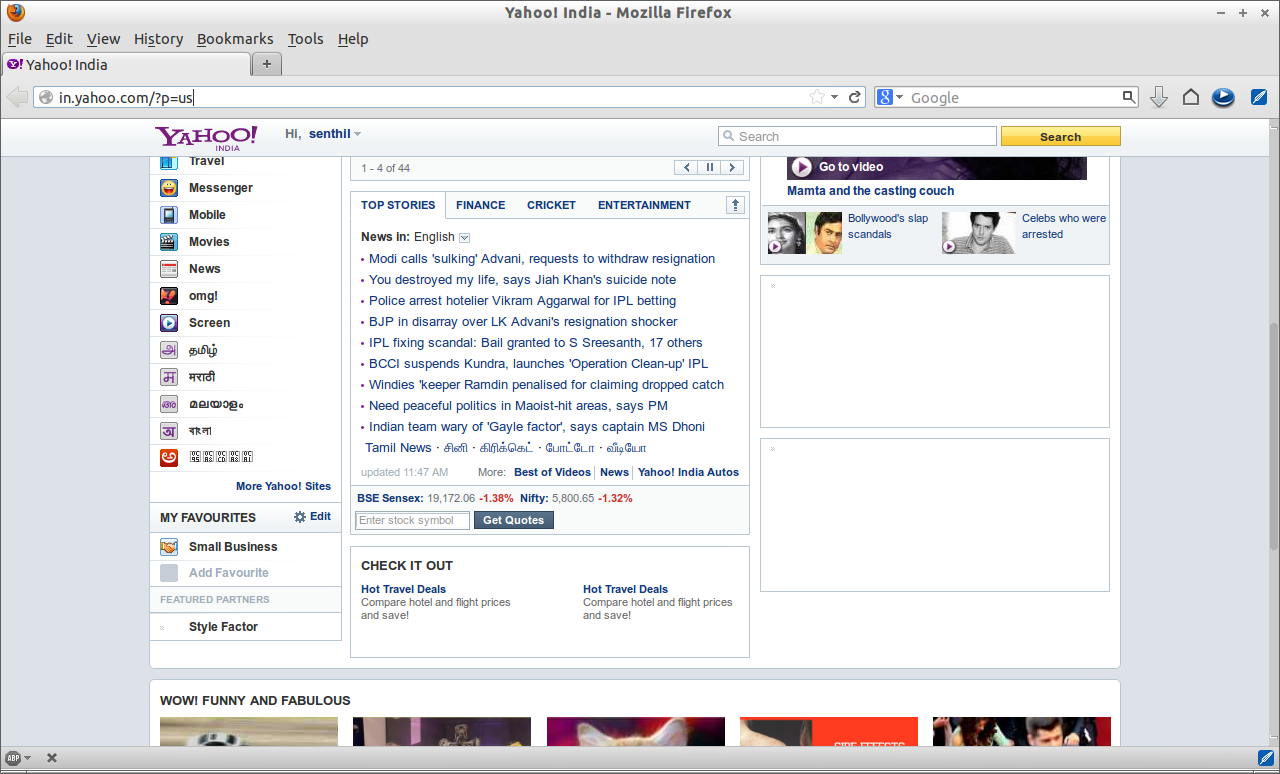The image size is (1280, 774).
Task: Click the Add Favourite option
Action: (228, 573)
